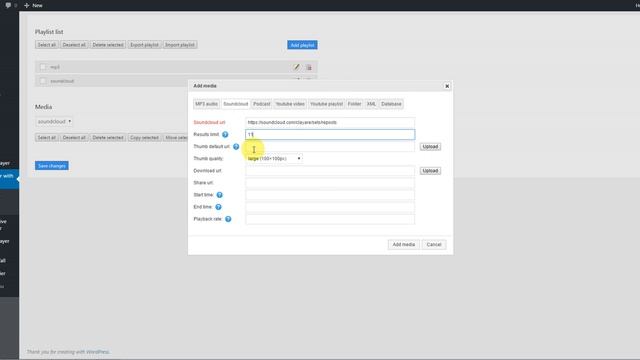Click Import playlist button
640x360 pixels.
180,45
